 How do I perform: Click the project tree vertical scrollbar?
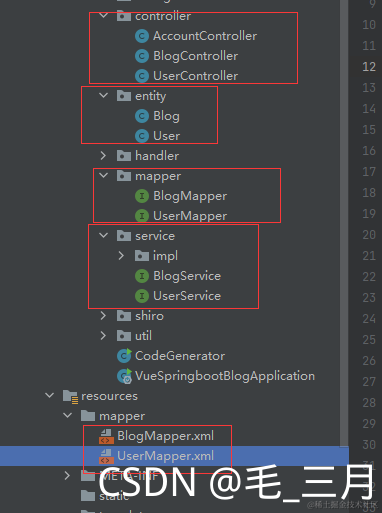click(344, 223)
